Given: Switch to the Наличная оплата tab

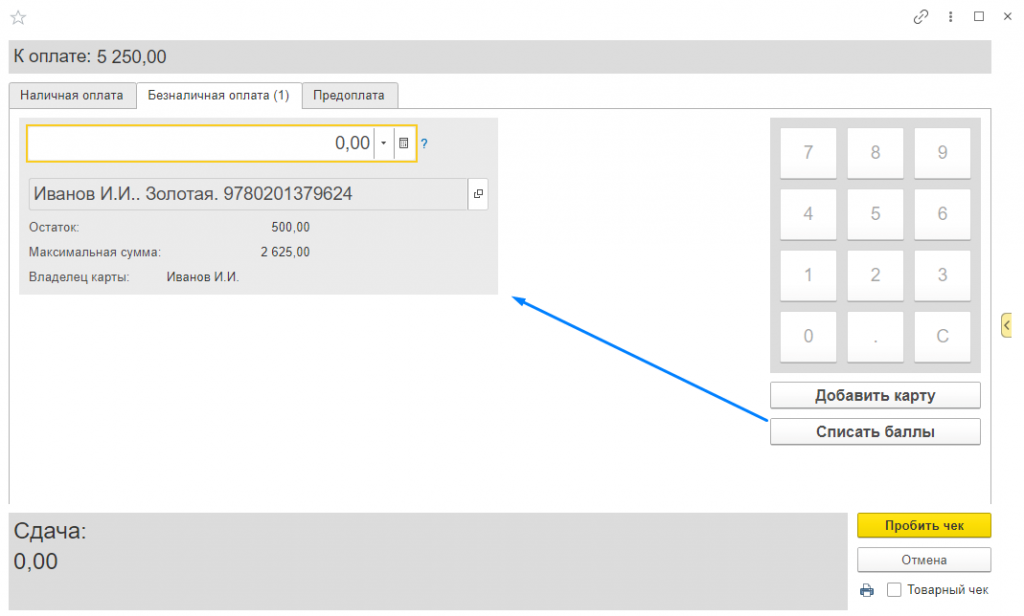Looking at the screenshot, I should (72, 95).
